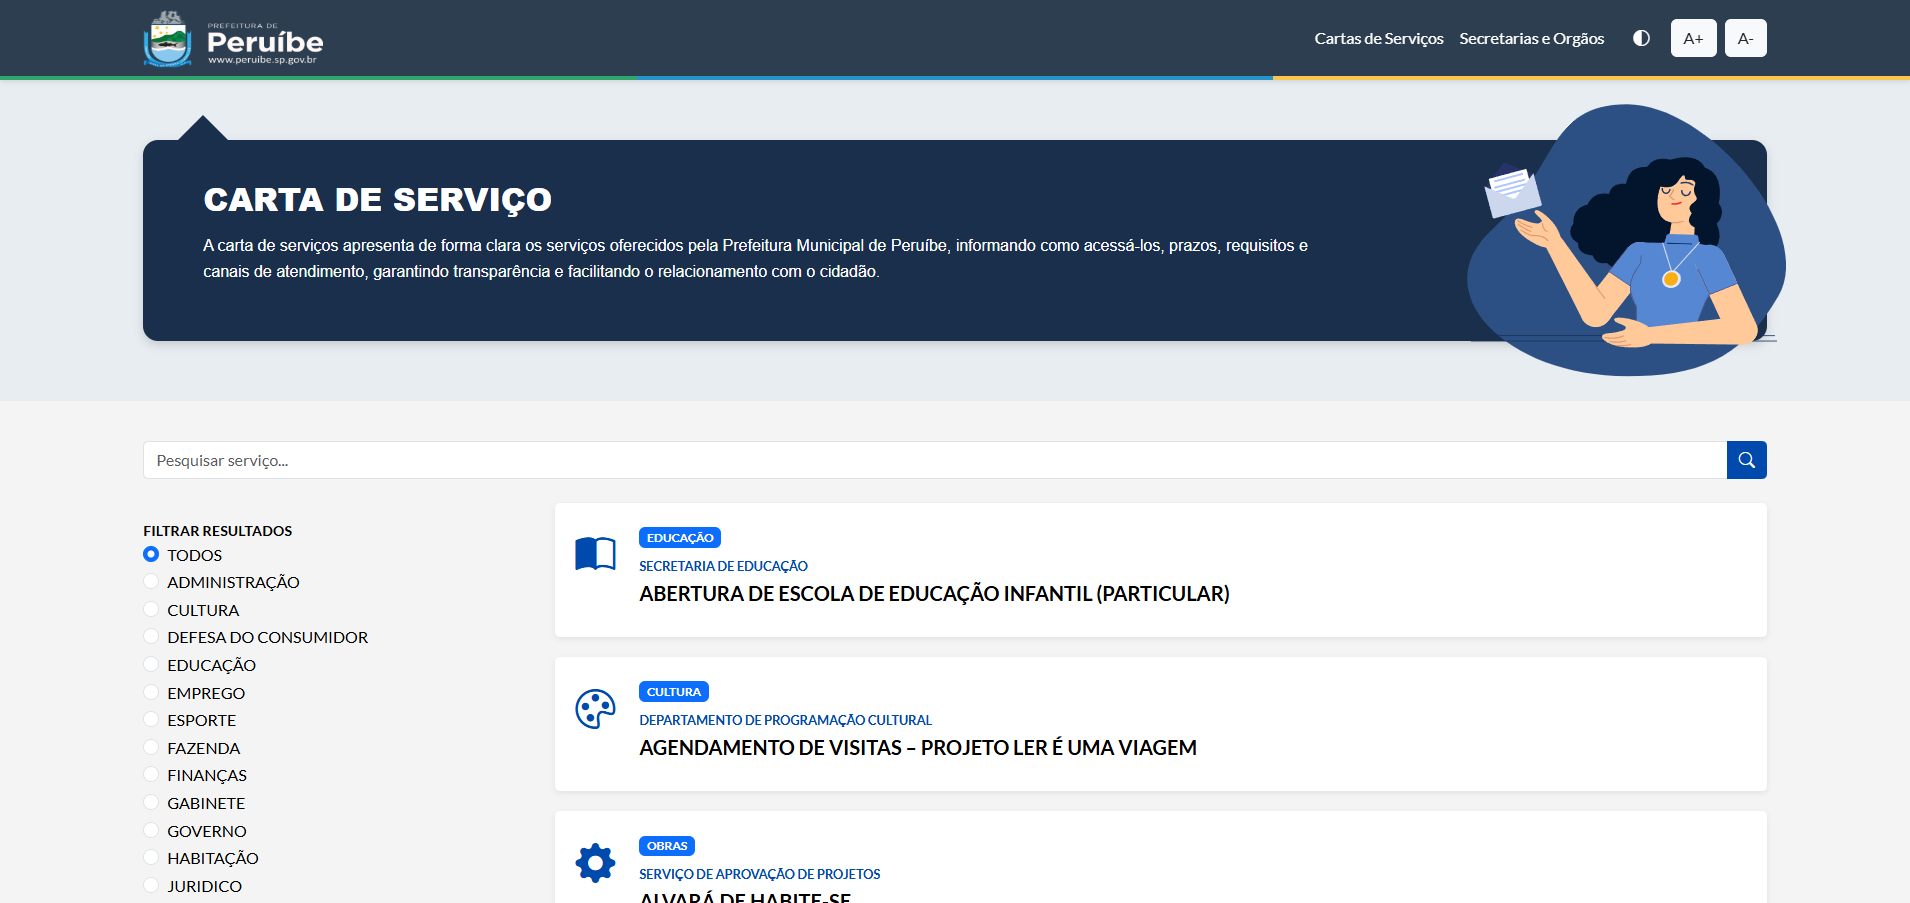The height and width of the screenshot is (903, 1910).
Task: Click the CULTURA category badge on card
Action: [x=674, y=691]
